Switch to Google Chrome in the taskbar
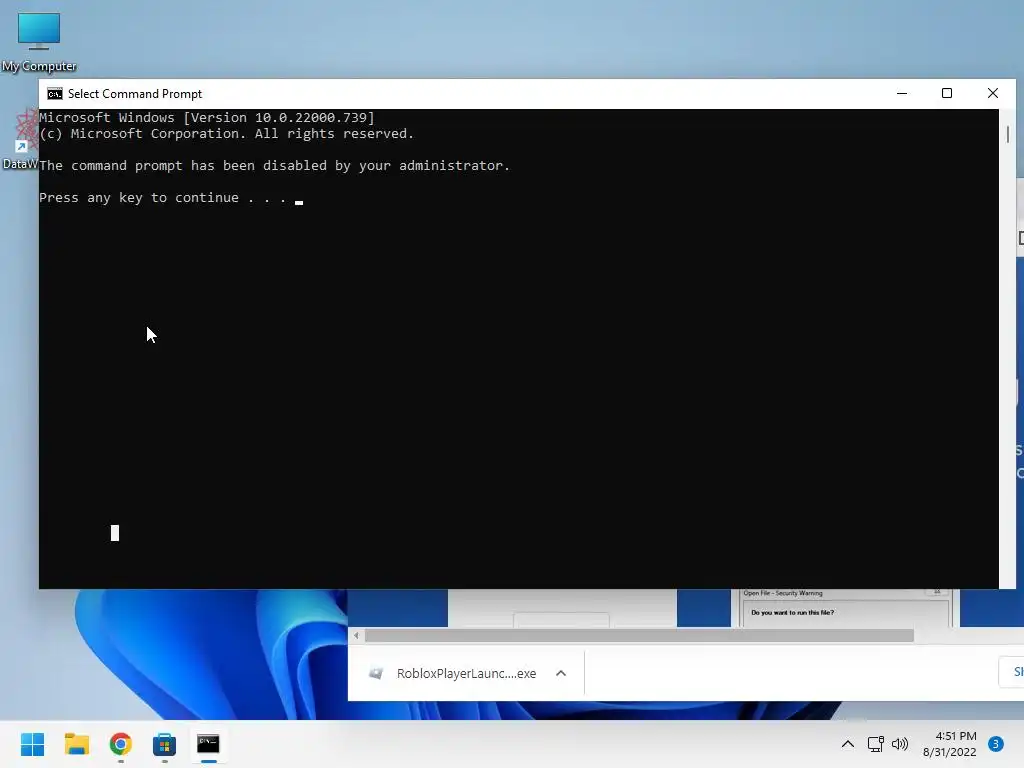This screenshot has height=768, width=1024. click(x=121, y=744)
